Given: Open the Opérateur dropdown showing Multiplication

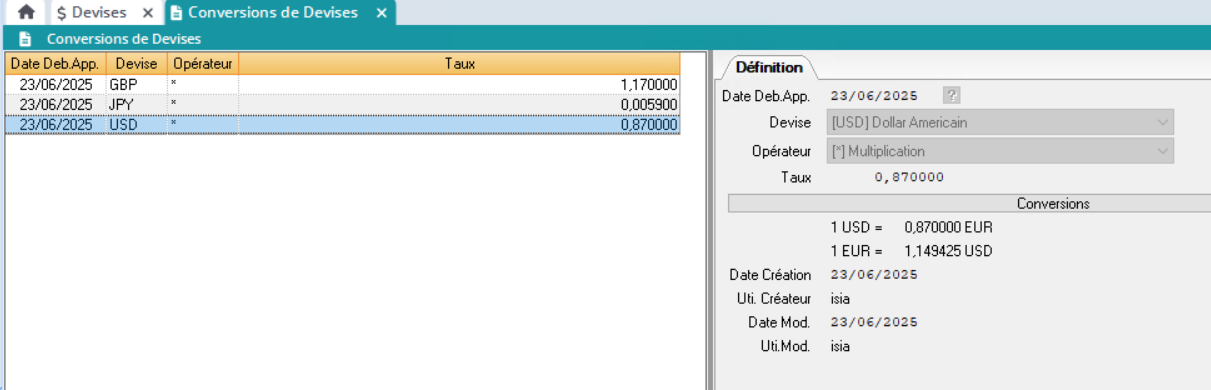Looking at the screenshot, I should pos(1001,151).
